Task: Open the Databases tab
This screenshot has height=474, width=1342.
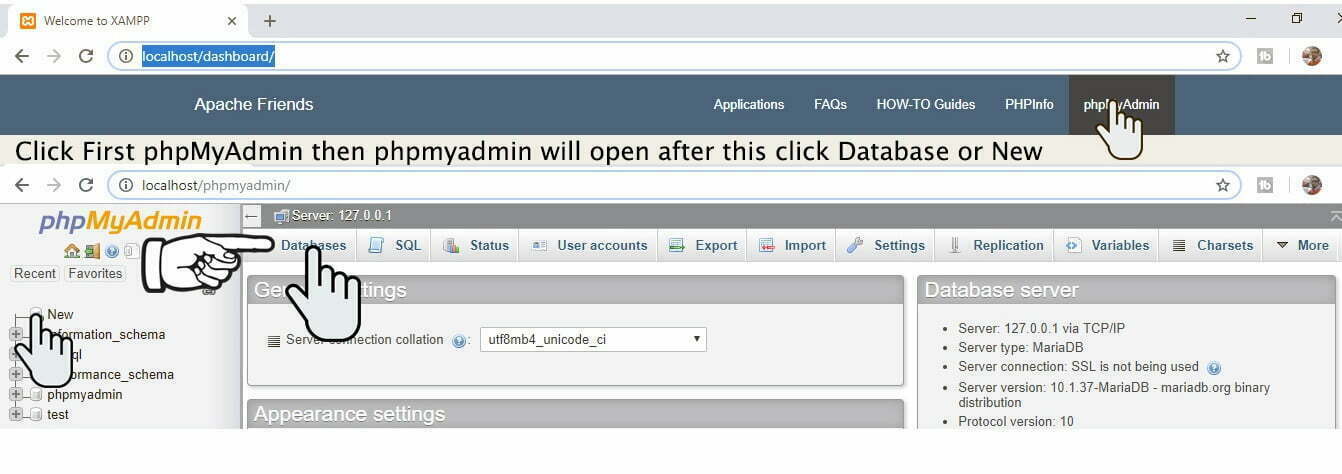Action: [304, 245]
